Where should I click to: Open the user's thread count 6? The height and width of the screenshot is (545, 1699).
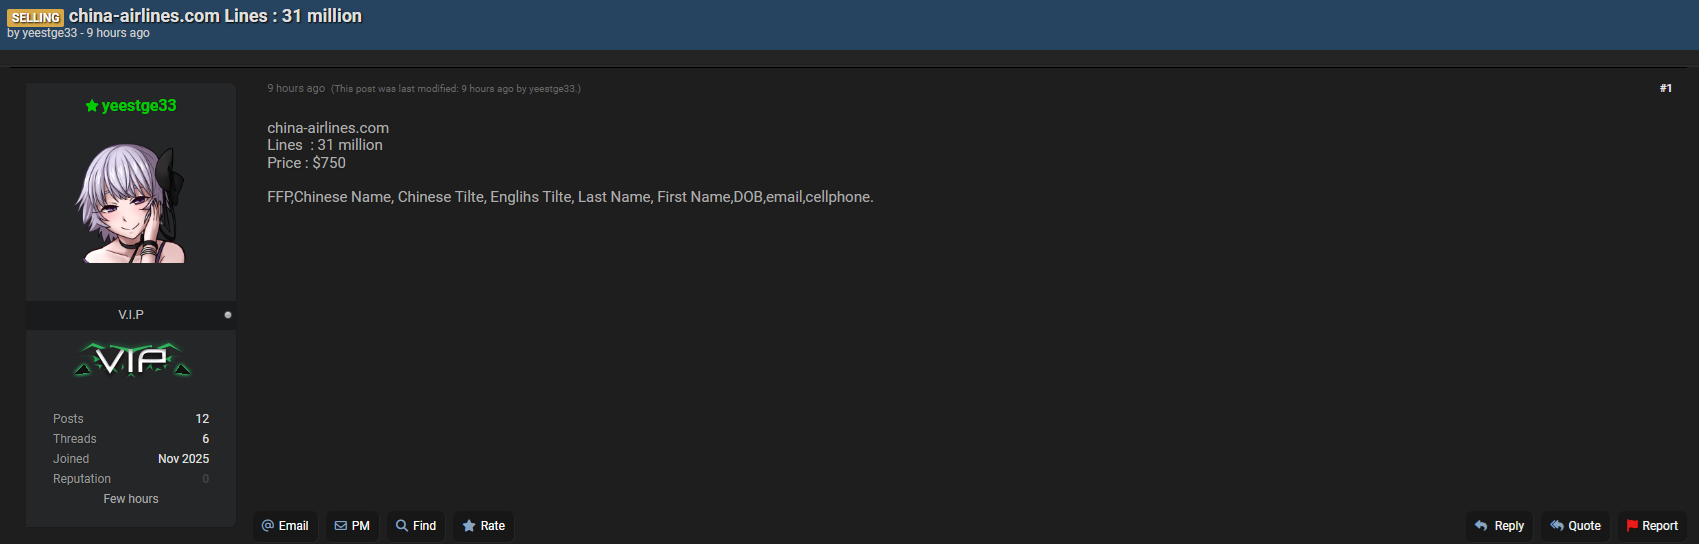(x=205, y=439)
